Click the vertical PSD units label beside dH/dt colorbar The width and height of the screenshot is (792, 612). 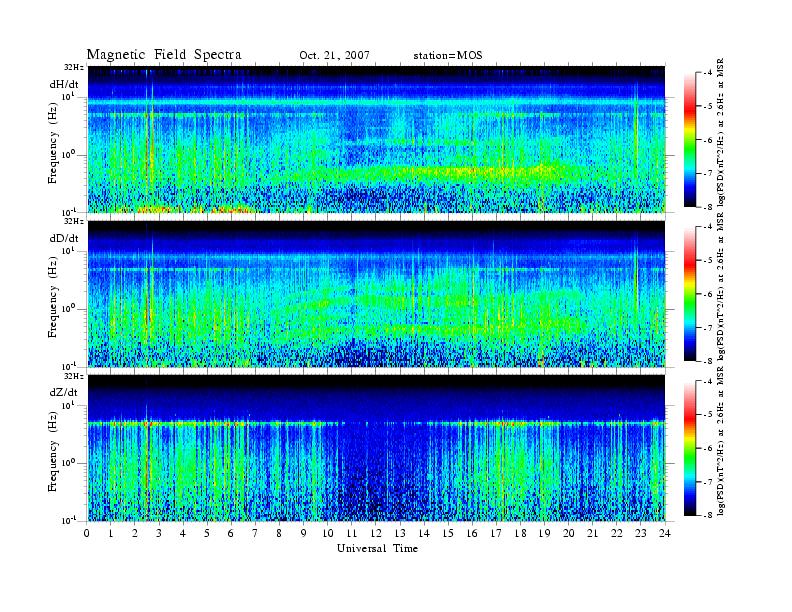pyautogui.click(x=721, y=133)
